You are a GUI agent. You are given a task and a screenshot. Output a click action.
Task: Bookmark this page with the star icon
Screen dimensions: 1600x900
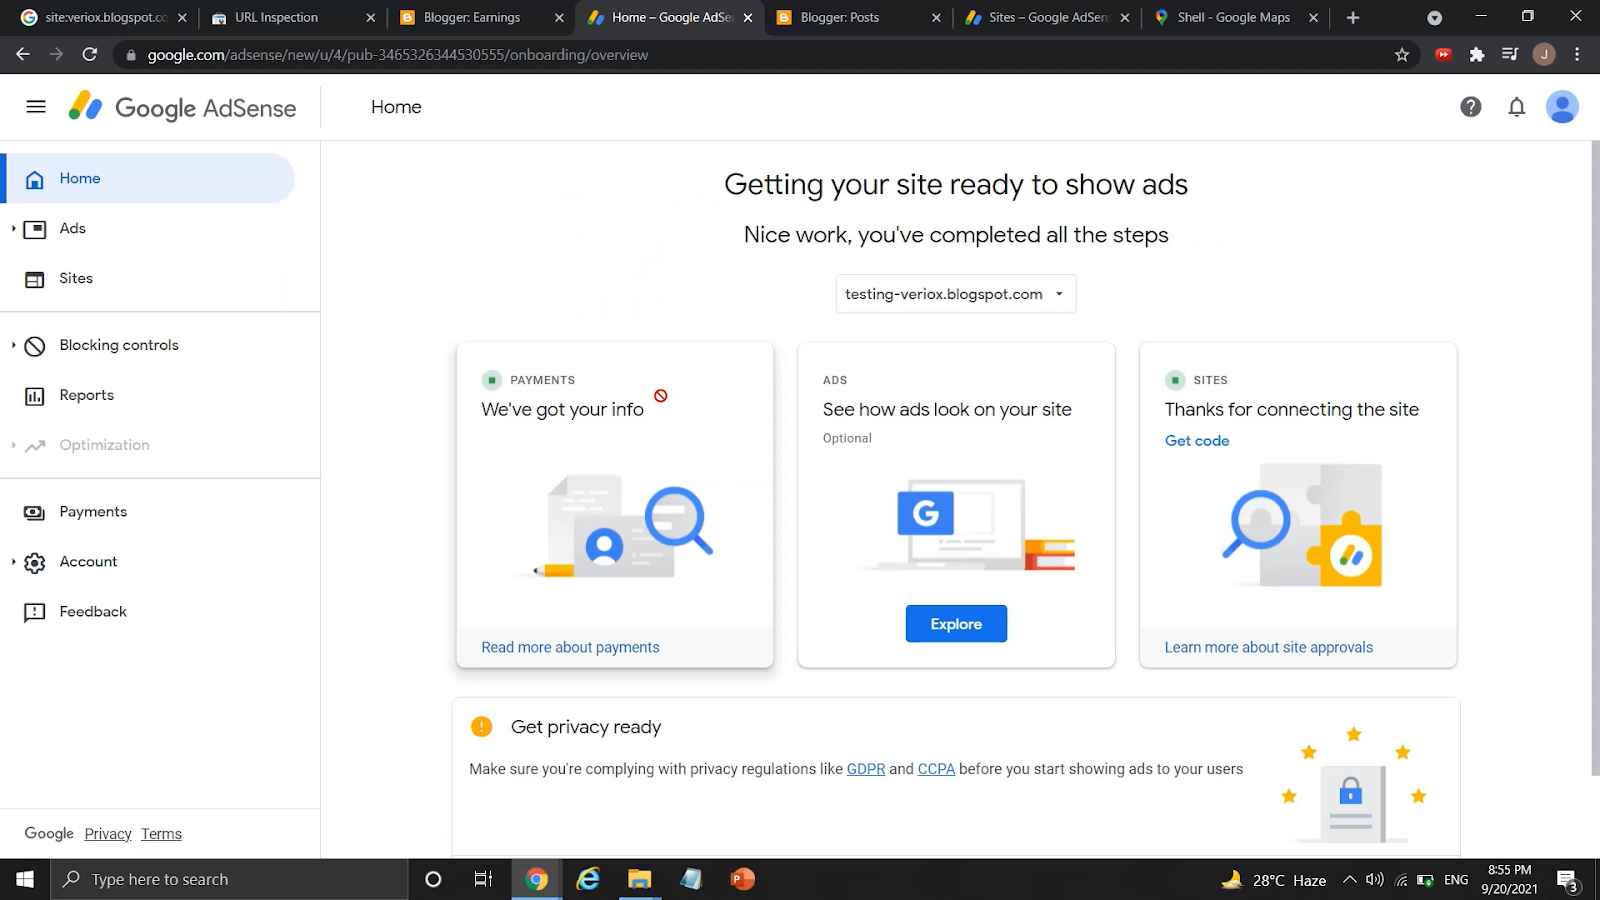1402,55
